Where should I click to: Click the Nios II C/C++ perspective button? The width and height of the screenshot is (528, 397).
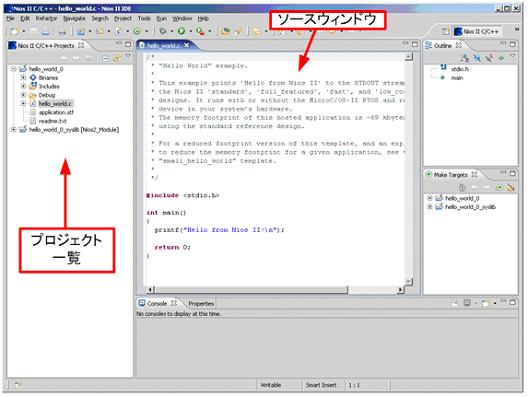[x=477, y=32]
